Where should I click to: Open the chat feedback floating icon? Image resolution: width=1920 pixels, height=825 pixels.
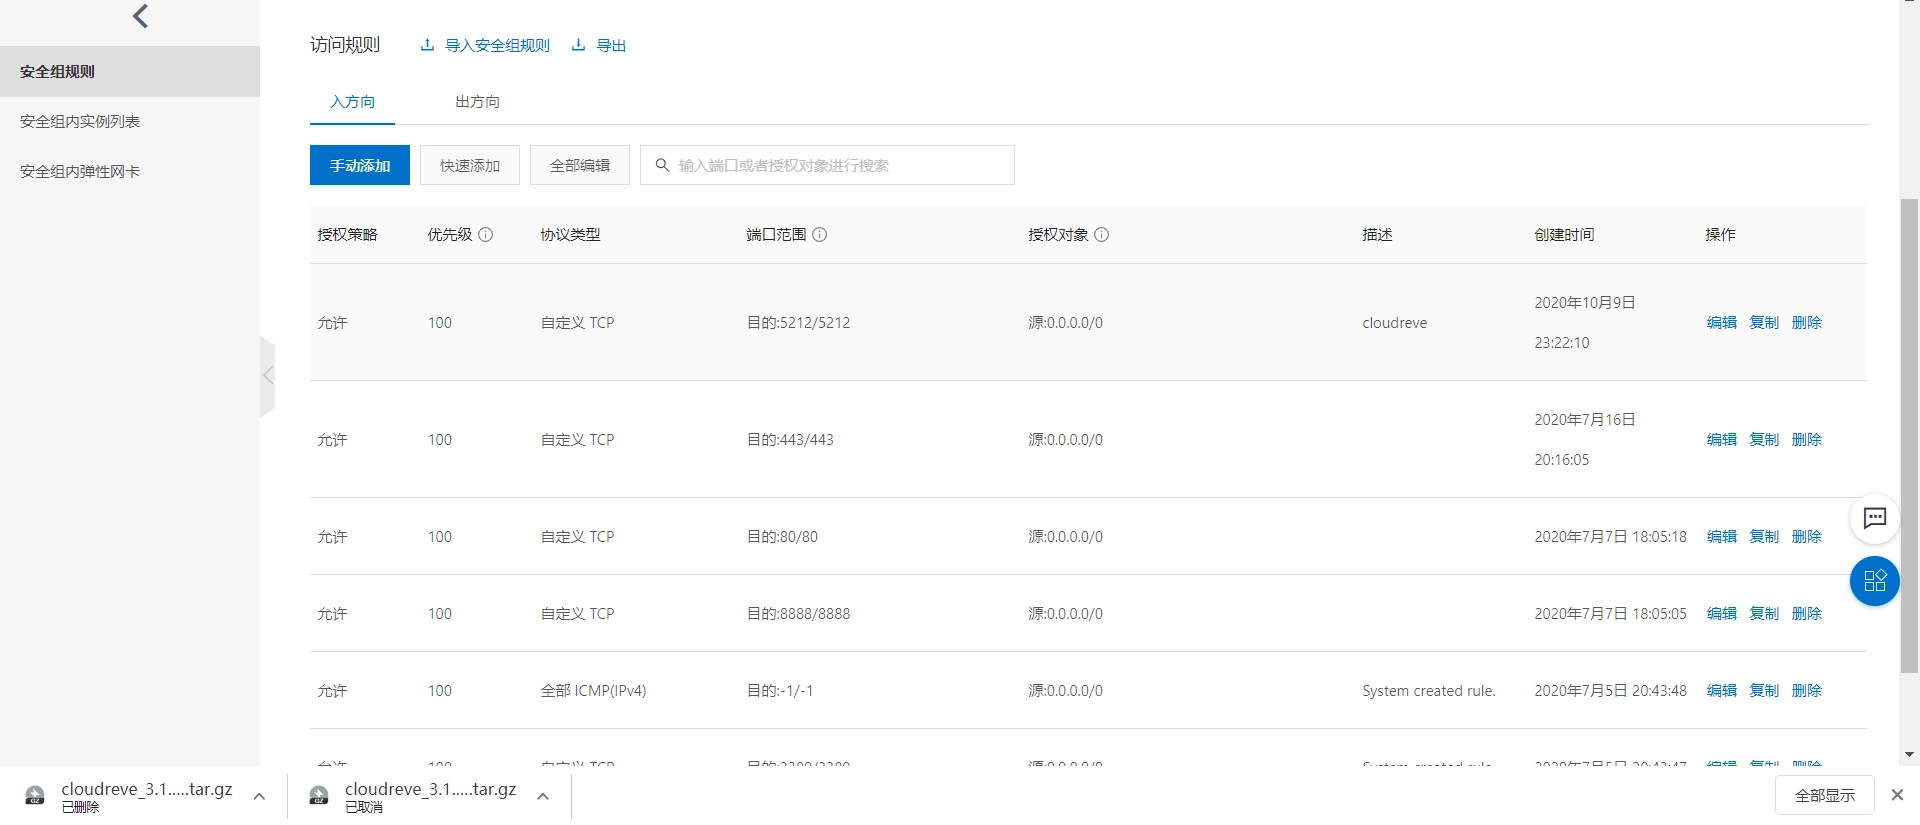coord(1874,518)
